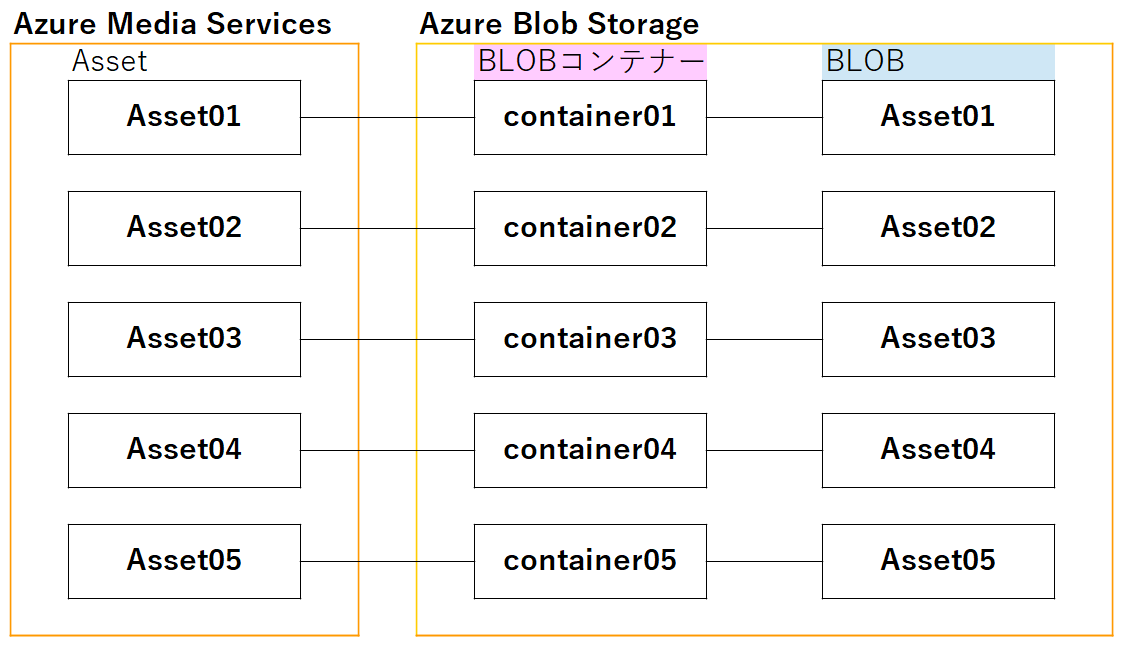The image size is (1126, 645).
Task: Select the container04 box
Action: pyautogui.click(x=590, y=450)
